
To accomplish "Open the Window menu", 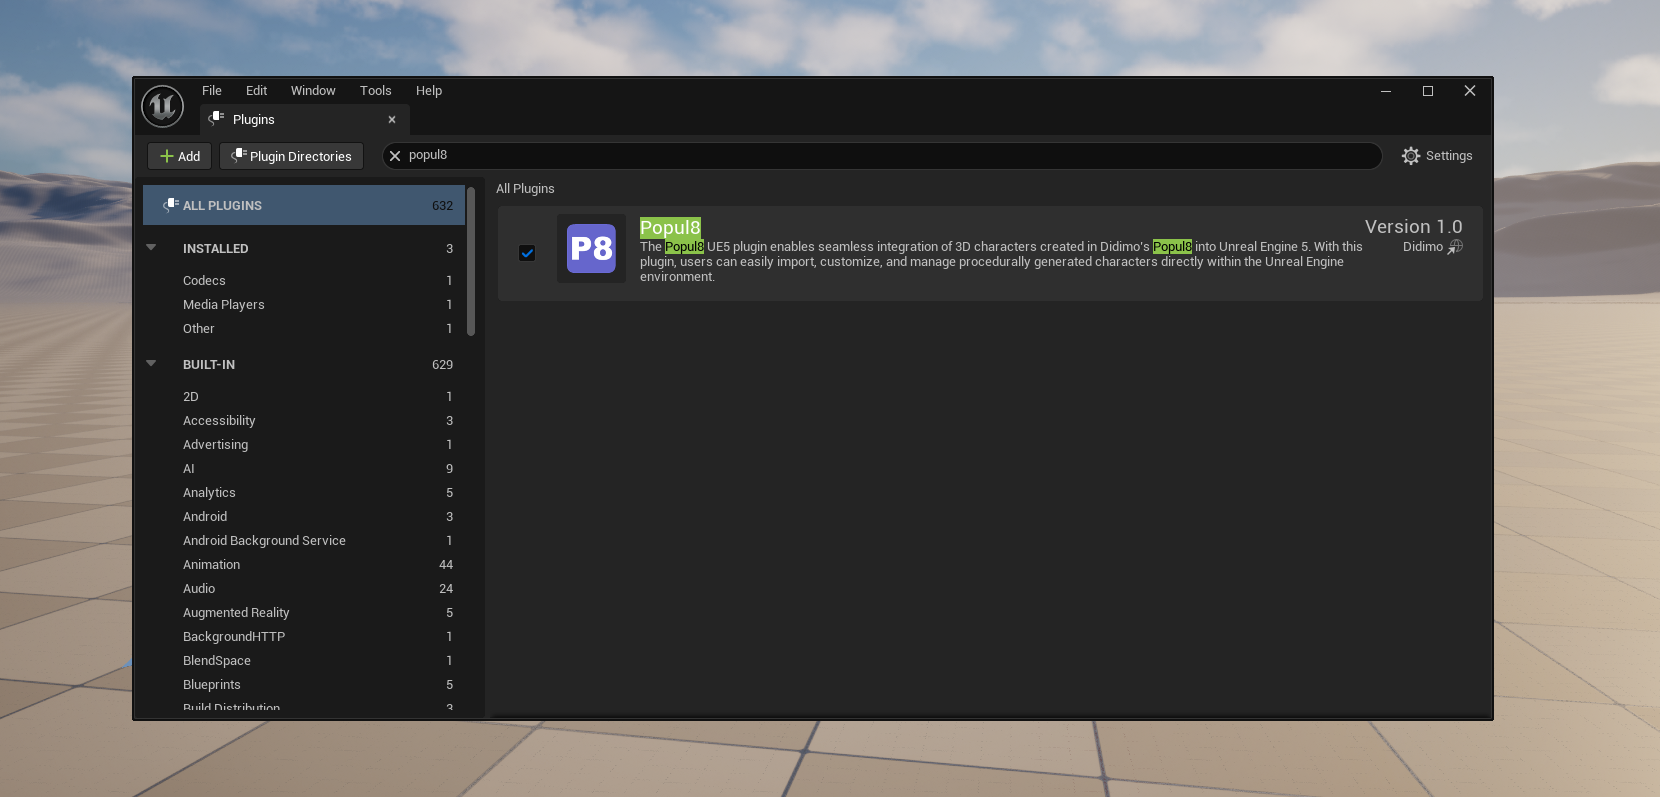I will pyautogui.click(x=313, y=91).
